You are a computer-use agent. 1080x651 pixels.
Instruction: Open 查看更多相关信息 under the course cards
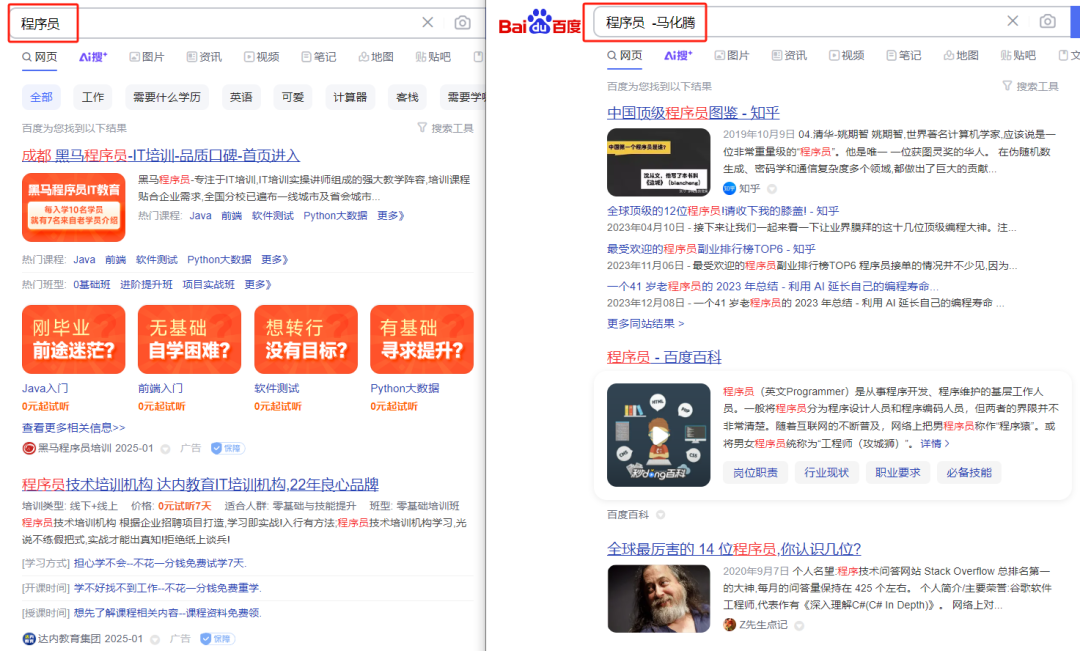pos(74,428)
